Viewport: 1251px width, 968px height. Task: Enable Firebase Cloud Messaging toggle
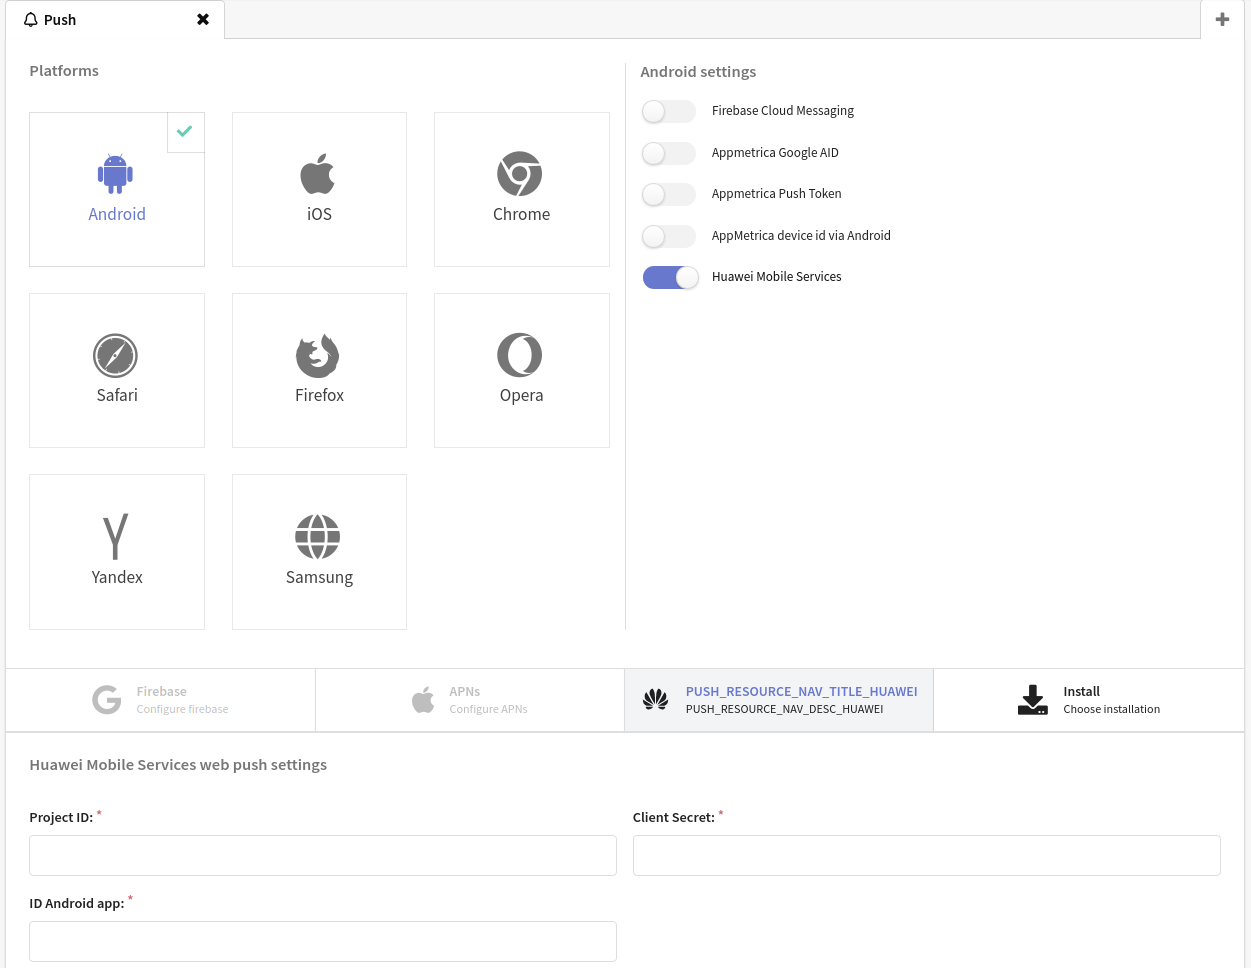[x=669, y=111]
